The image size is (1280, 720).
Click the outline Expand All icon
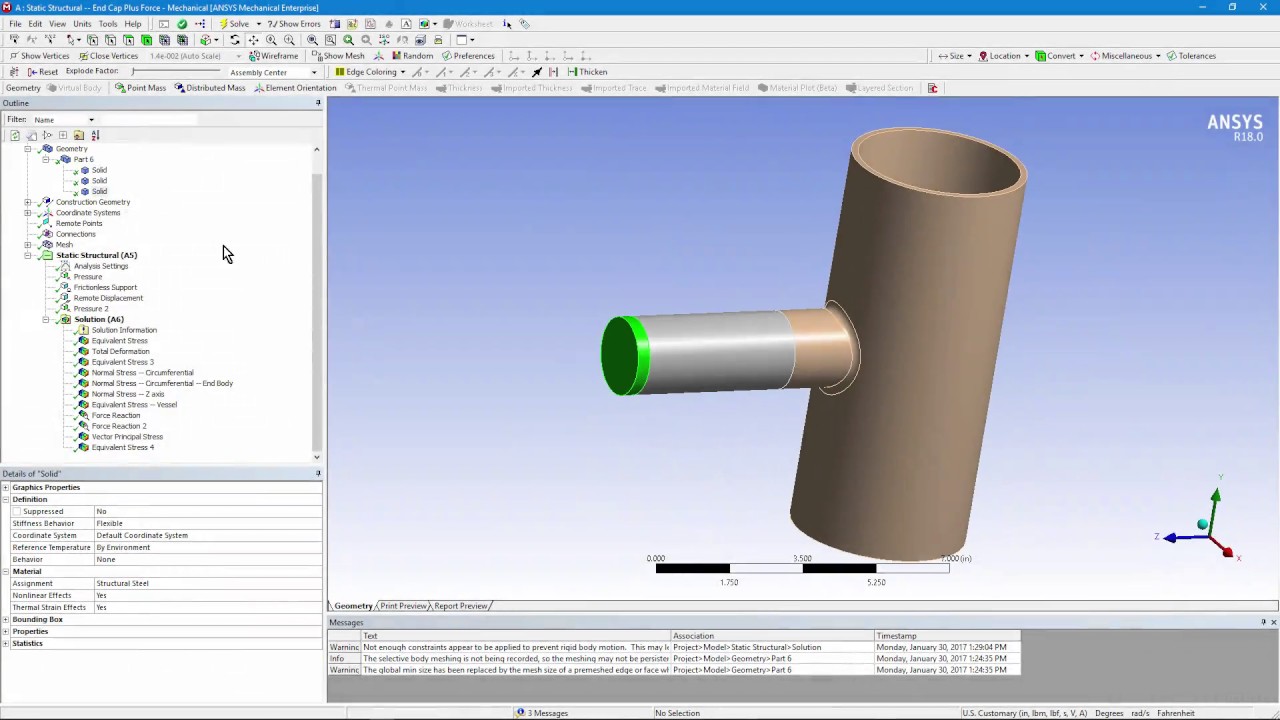63,135
